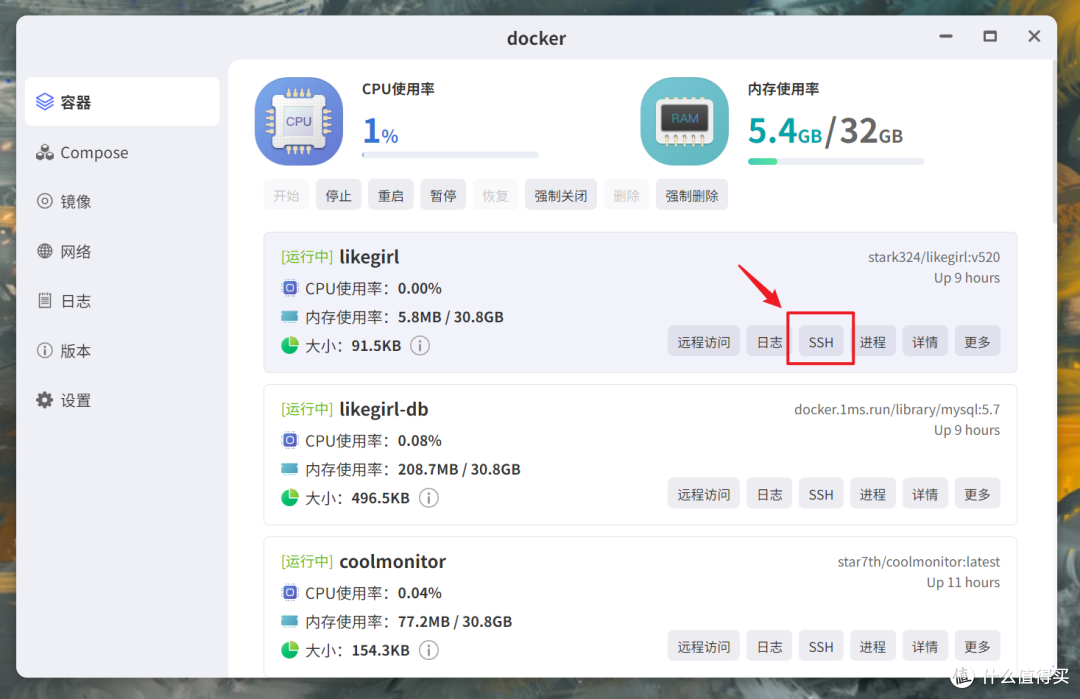View 日志 for coolmonitor container
This screenshot has width=1080, height=699.
click(769, 646)
